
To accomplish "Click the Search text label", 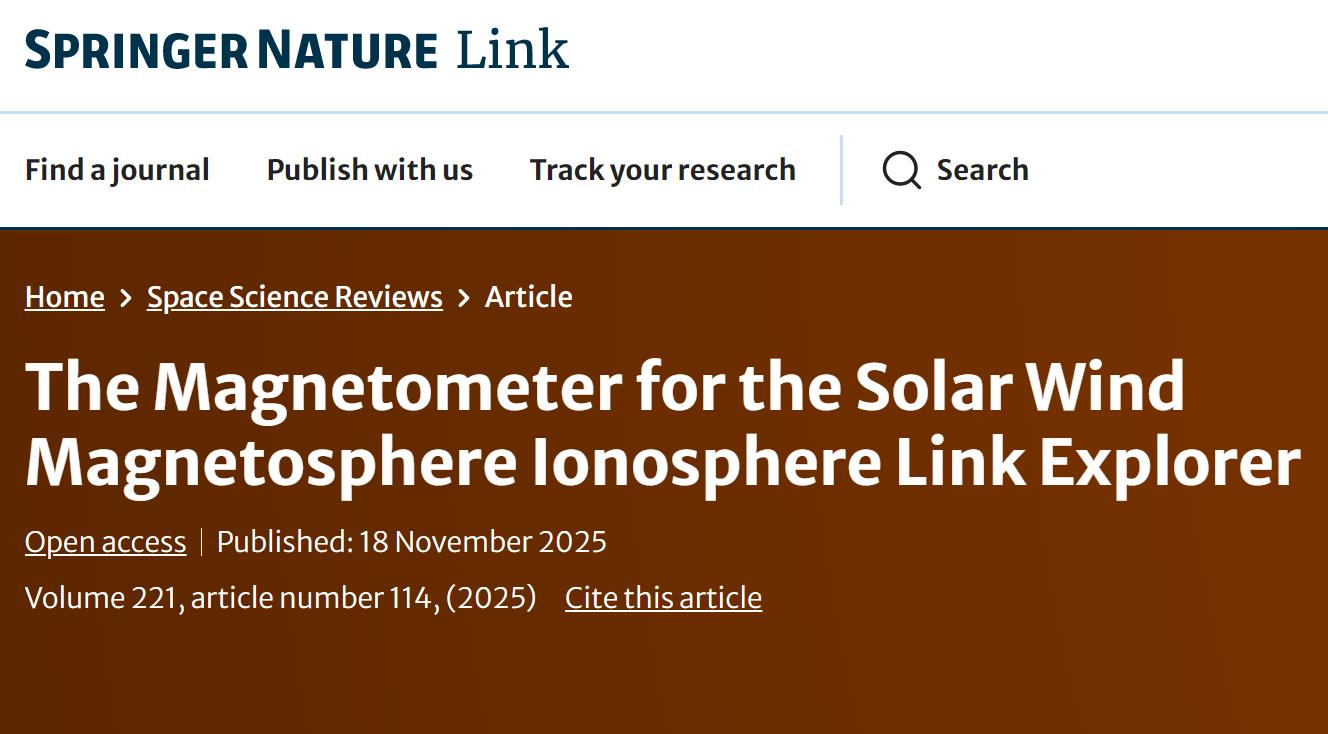I will click(x=982, y=170).
